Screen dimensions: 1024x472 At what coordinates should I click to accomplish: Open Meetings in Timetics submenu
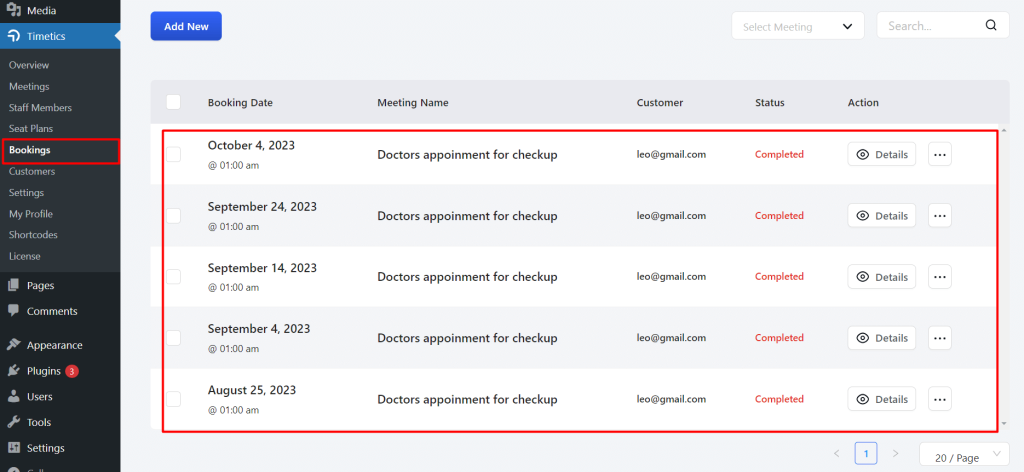29,86
